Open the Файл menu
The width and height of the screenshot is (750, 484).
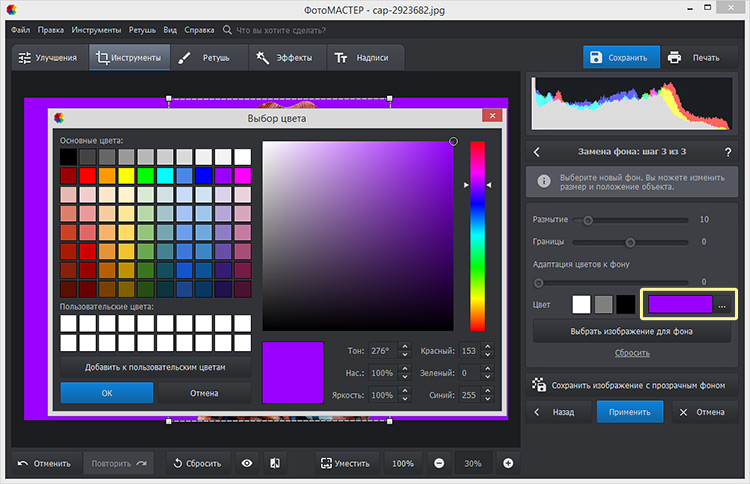(21, 30)
